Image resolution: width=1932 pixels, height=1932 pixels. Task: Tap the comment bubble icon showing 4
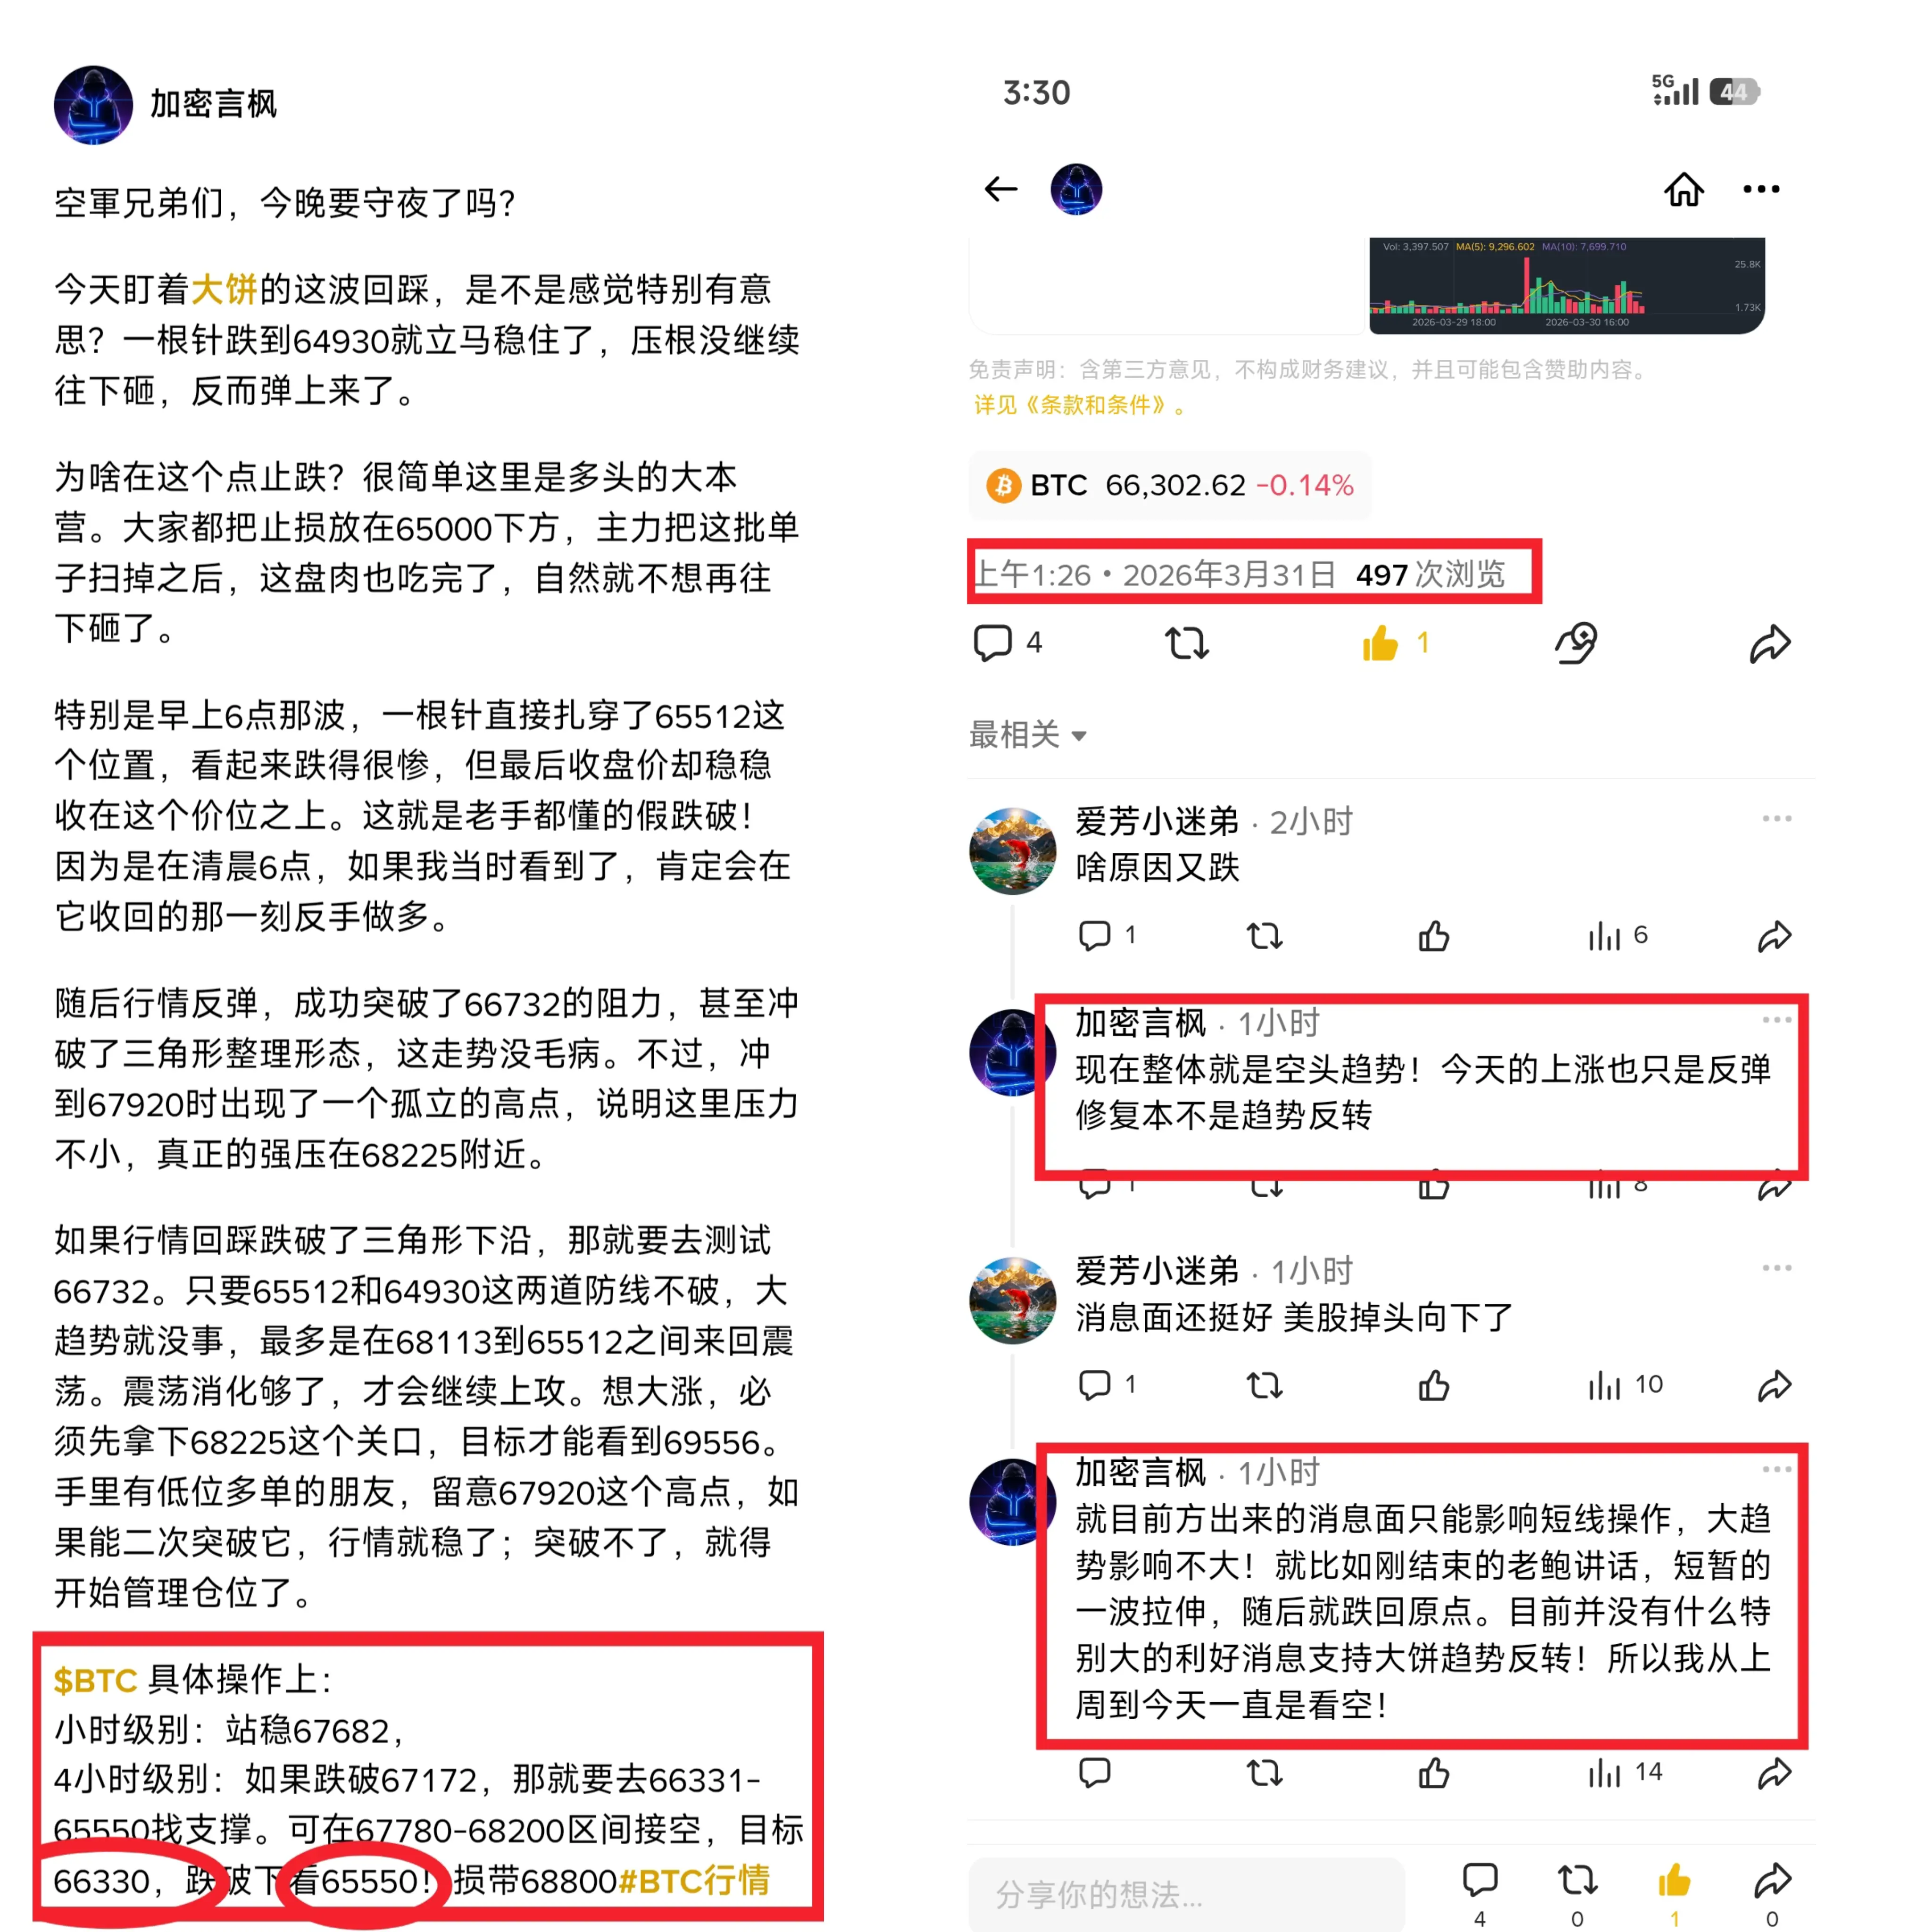click(1008, 643)
